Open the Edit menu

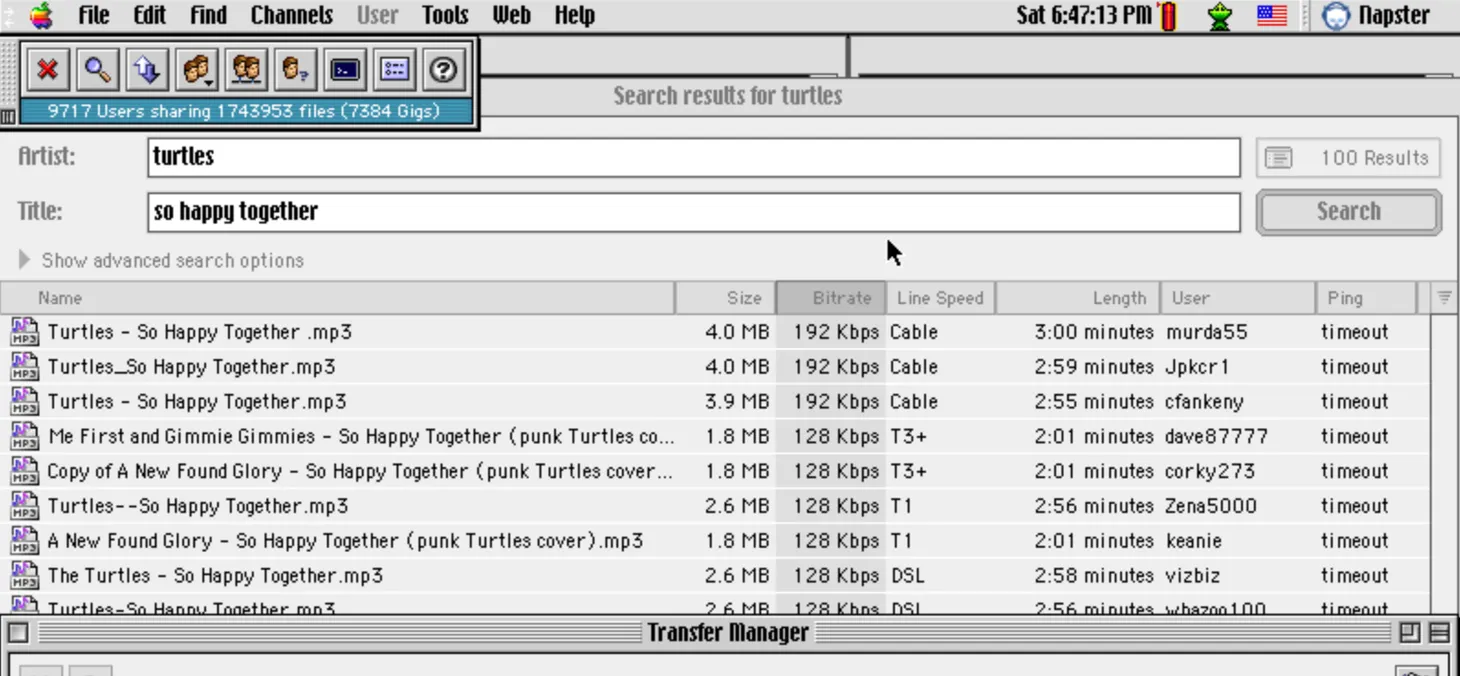[x=150, y=15]
